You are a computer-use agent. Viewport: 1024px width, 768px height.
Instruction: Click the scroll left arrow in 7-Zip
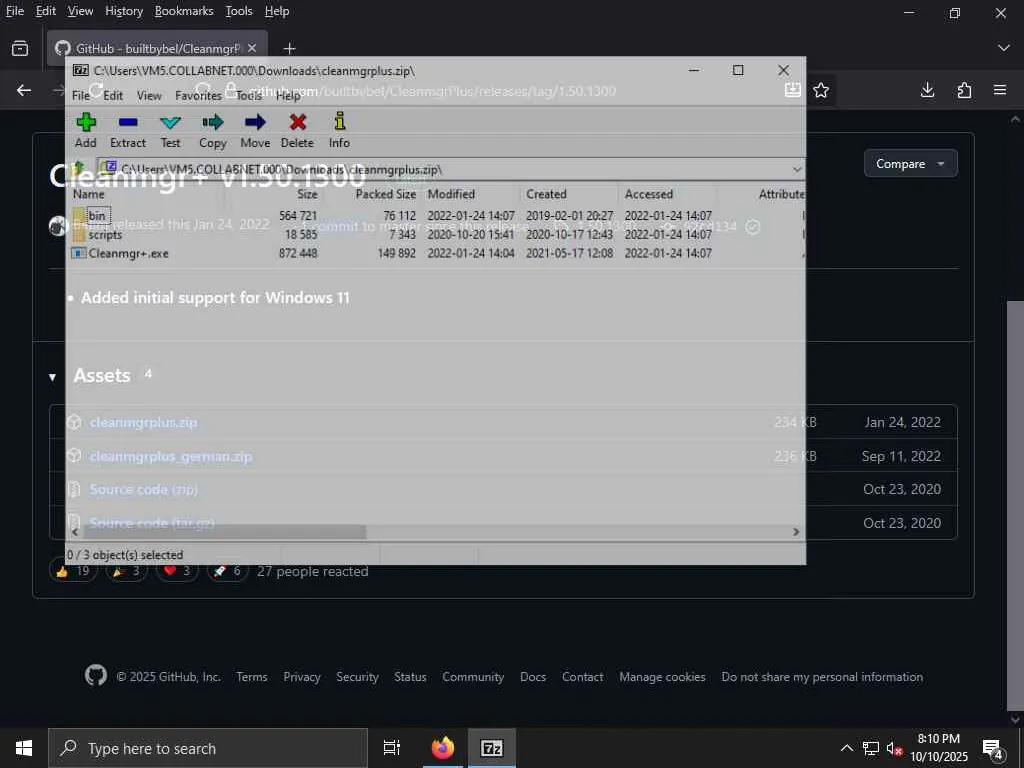[x=74, y=532]
